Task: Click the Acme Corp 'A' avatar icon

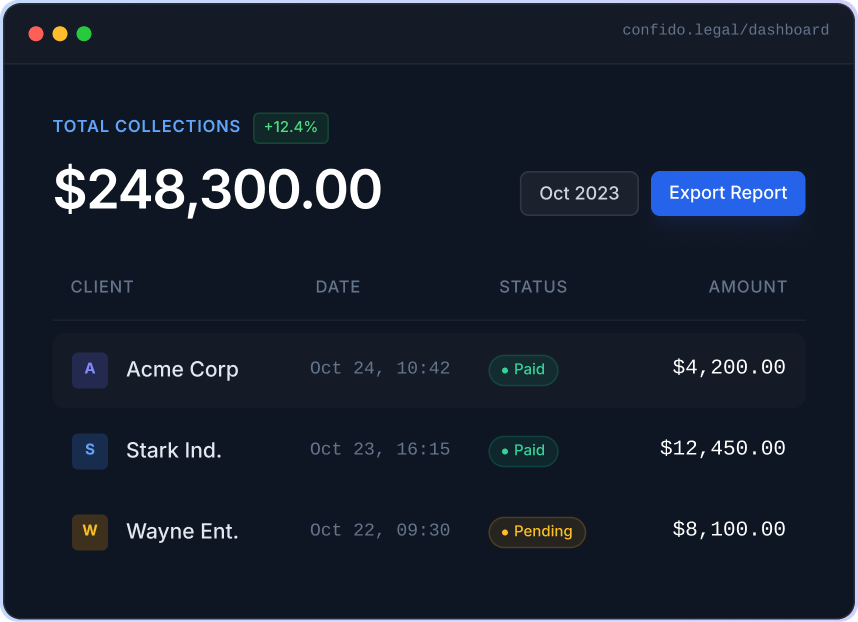Action: (x=90, y=370)
